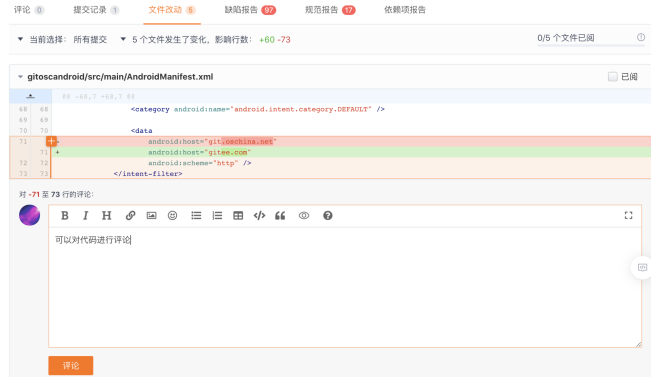Viewport: 651px width, 377px height.
Task: Open the 缺陷报告 tab
Action: tap(250, 10)
